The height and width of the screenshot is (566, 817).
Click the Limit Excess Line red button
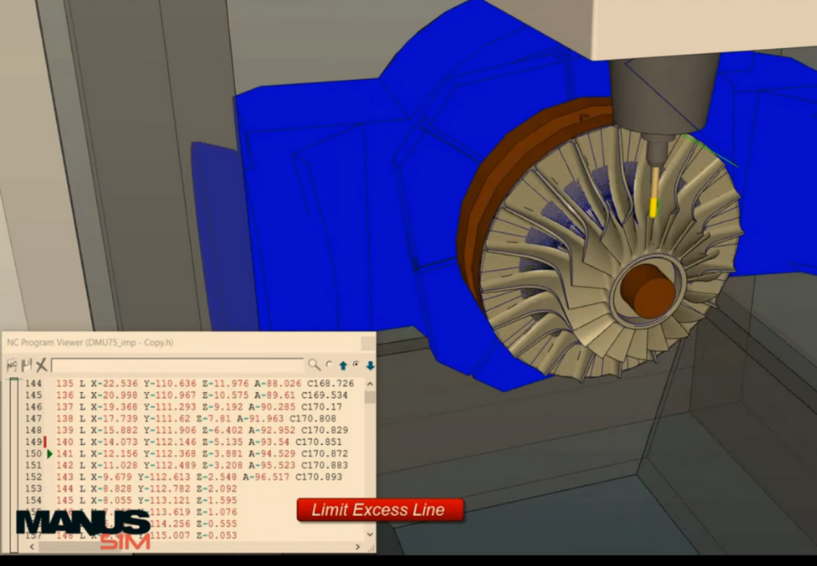point(380,510)
